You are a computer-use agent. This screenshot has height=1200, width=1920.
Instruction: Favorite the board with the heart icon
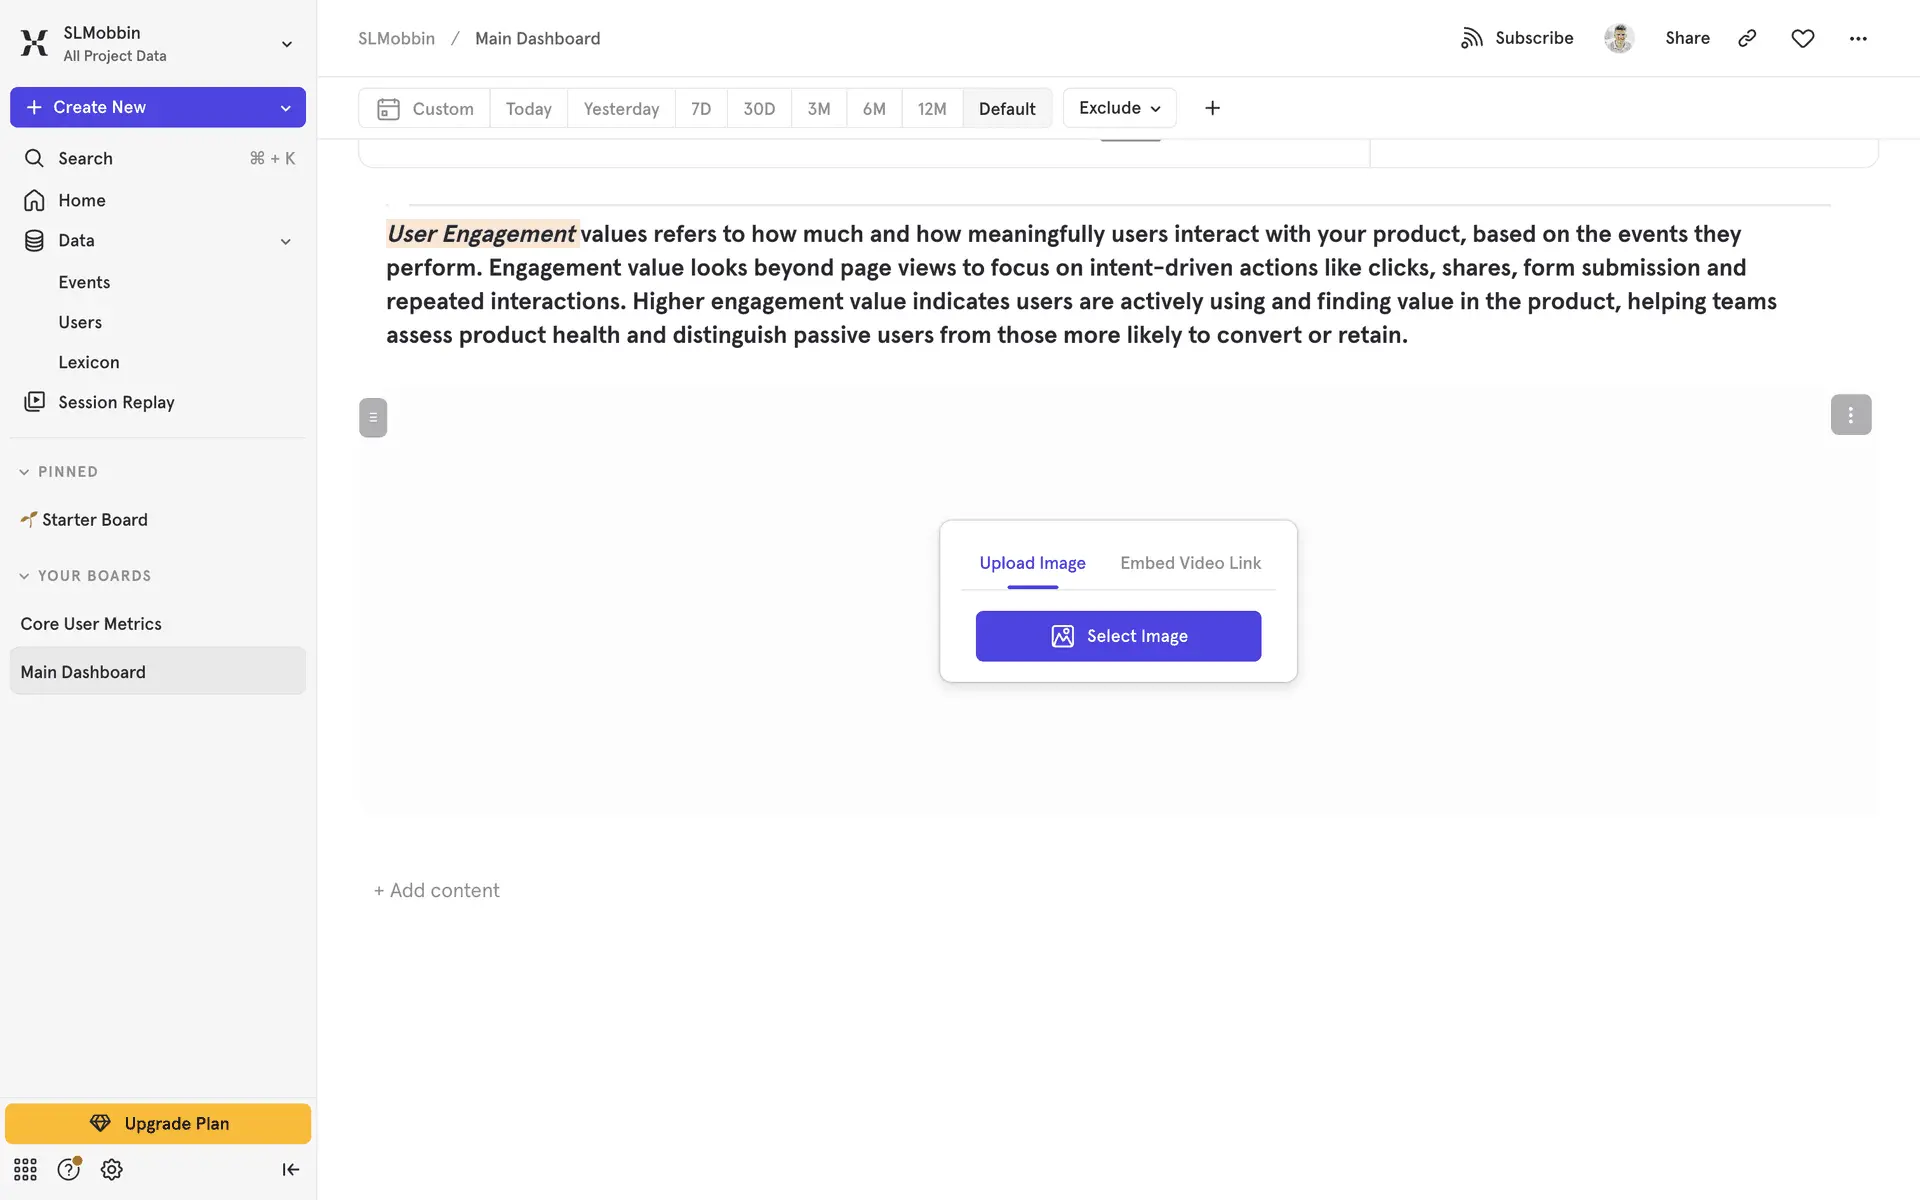coord(1802,38)
